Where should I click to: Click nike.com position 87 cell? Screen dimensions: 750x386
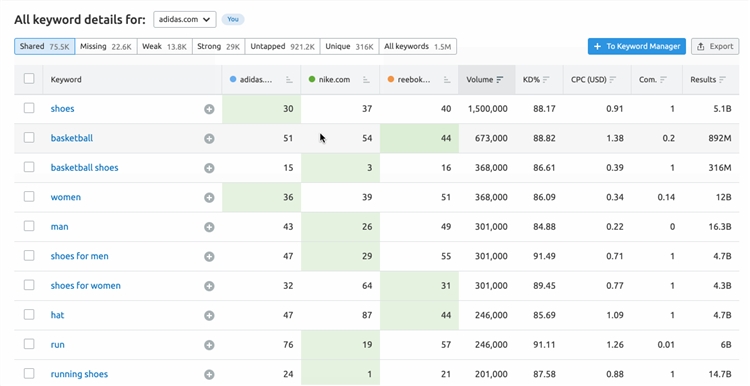[341, 315]
